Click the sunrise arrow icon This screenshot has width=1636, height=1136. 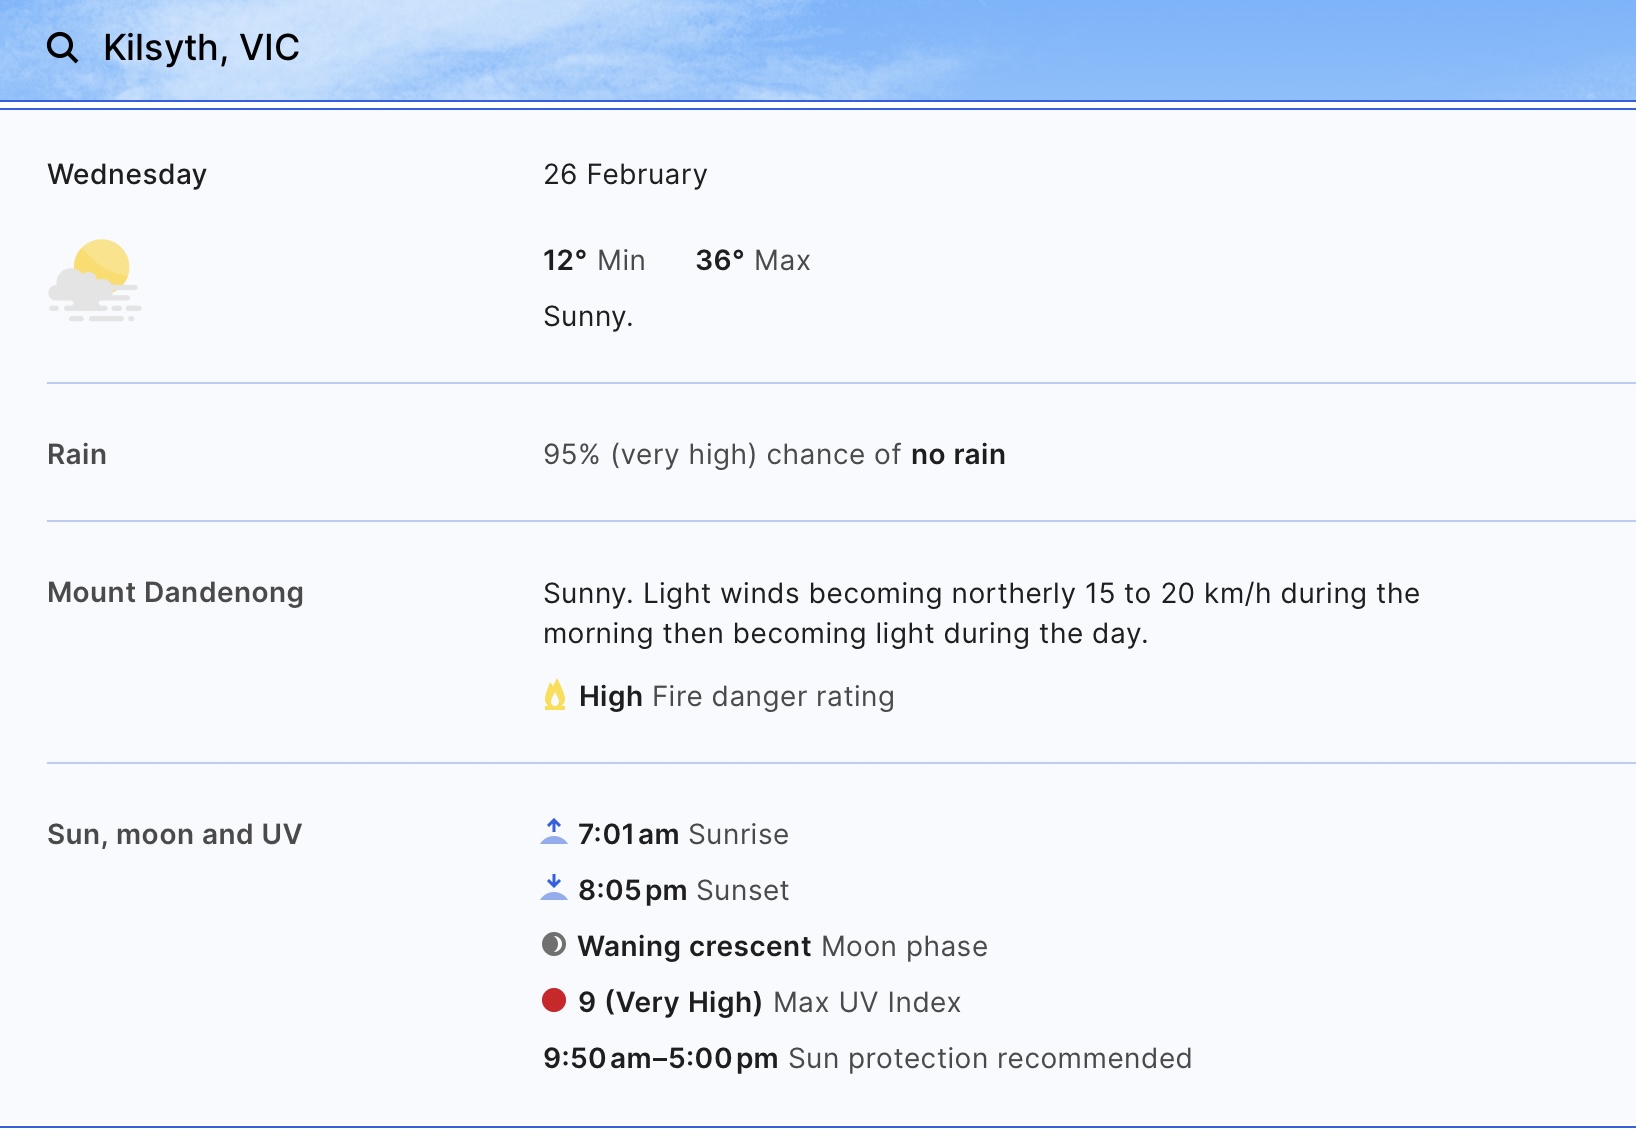[553, 832]
